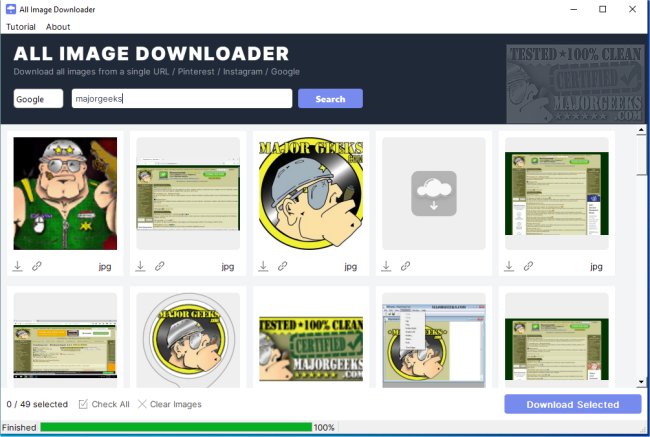Open the Tutorial menu
Image resolution: width=650 pixels, height=437 pixels.
tap(21, 27)
